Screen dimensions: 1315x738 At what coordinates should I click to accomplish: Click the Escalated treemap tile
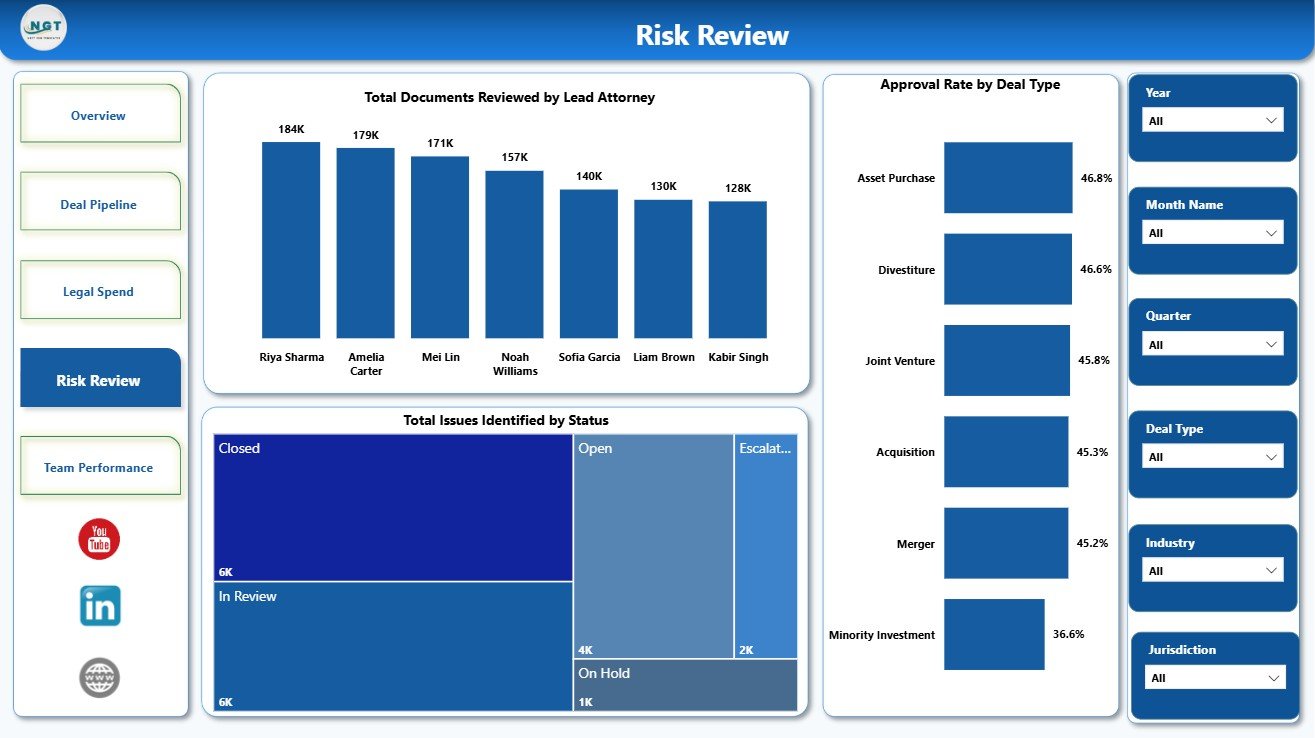(x=766, y=546)
